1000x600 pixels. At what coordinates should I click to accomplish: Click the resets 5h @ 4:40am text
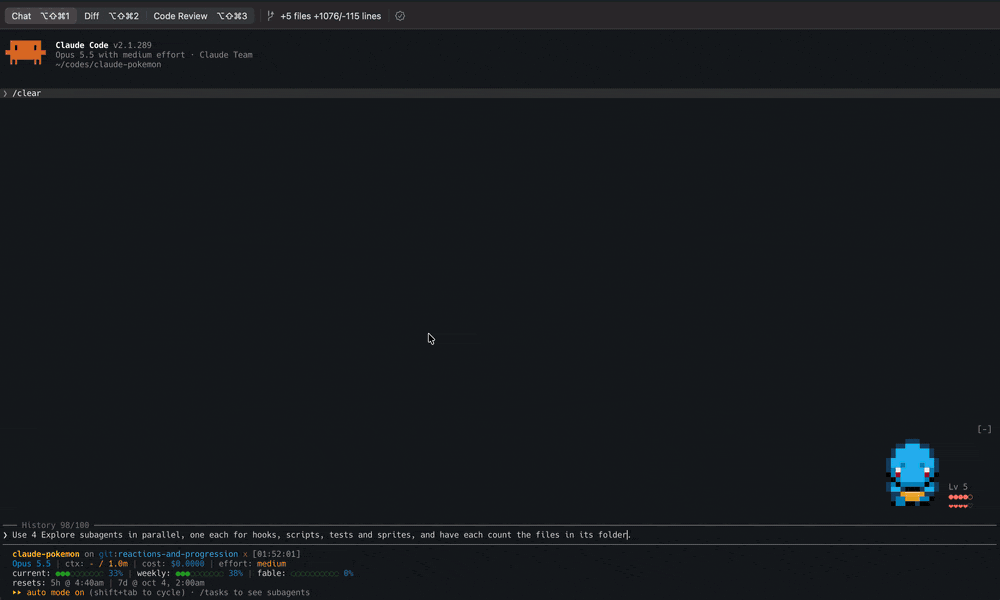coord(58,583)
